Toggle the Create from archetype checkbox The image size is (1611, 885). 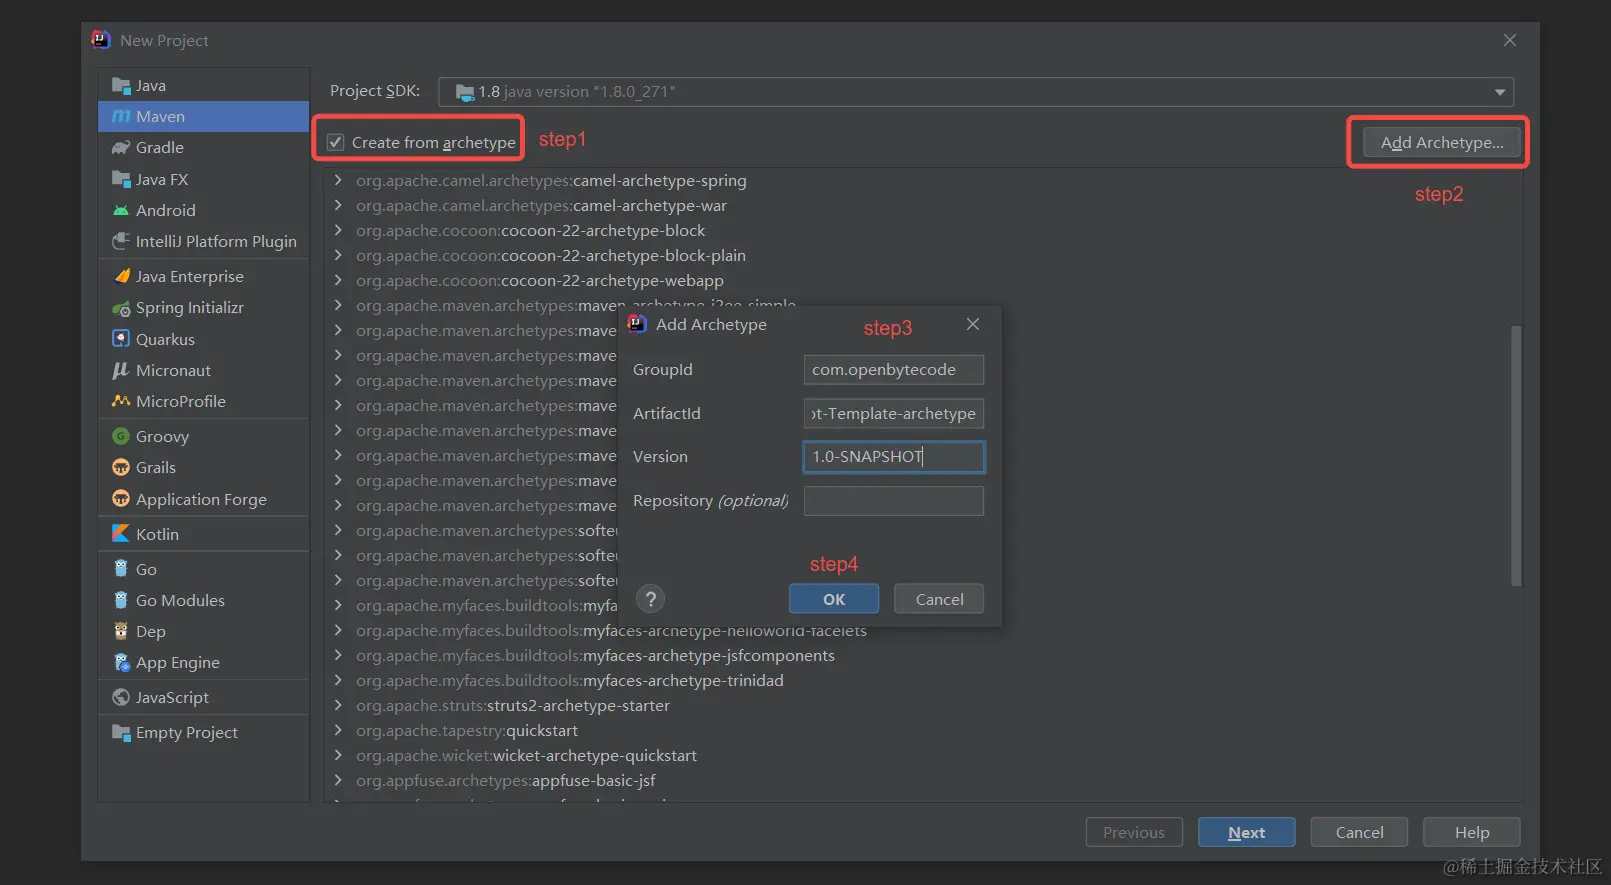(x=336, y=142)
